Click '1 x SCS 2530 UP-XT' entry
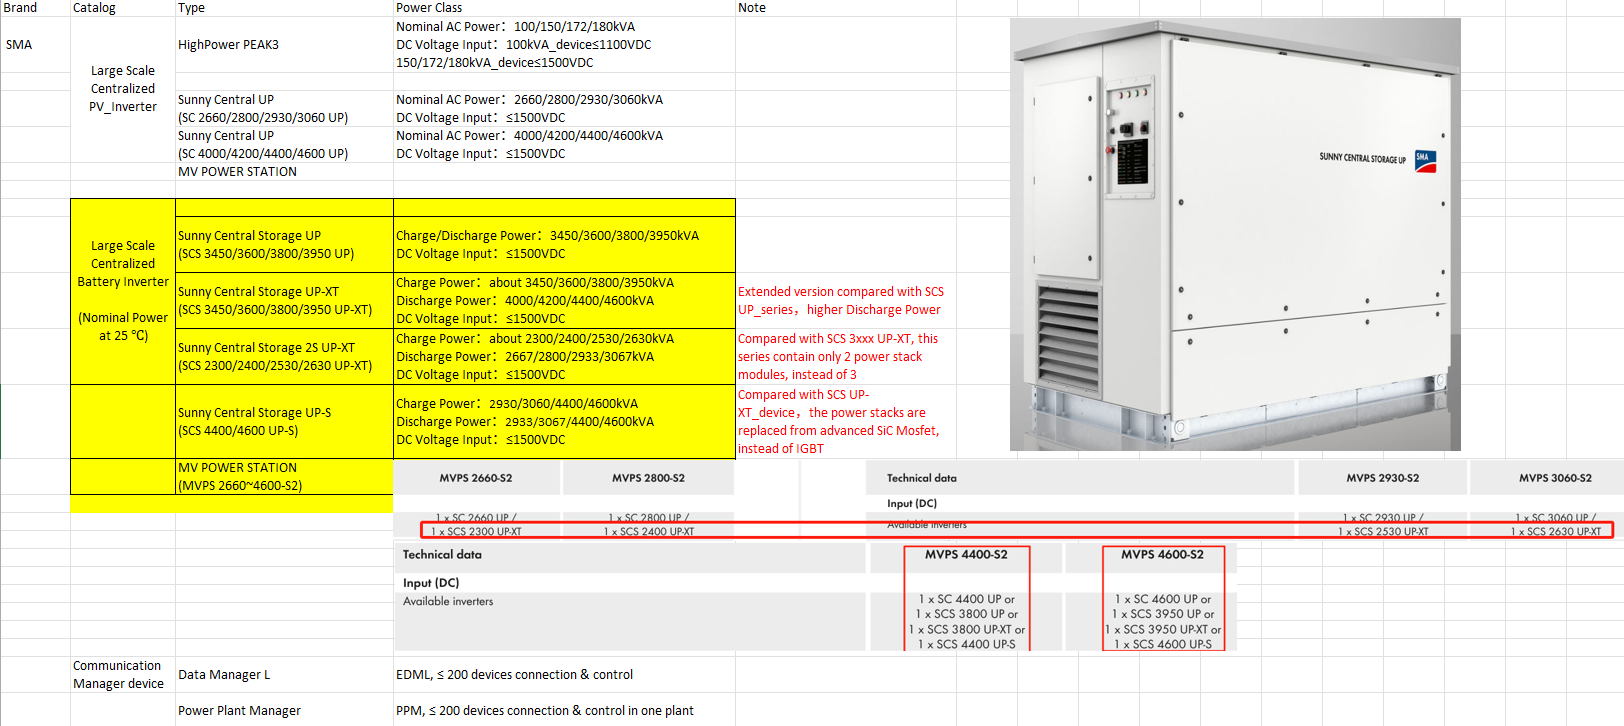 pos(1383,532)
